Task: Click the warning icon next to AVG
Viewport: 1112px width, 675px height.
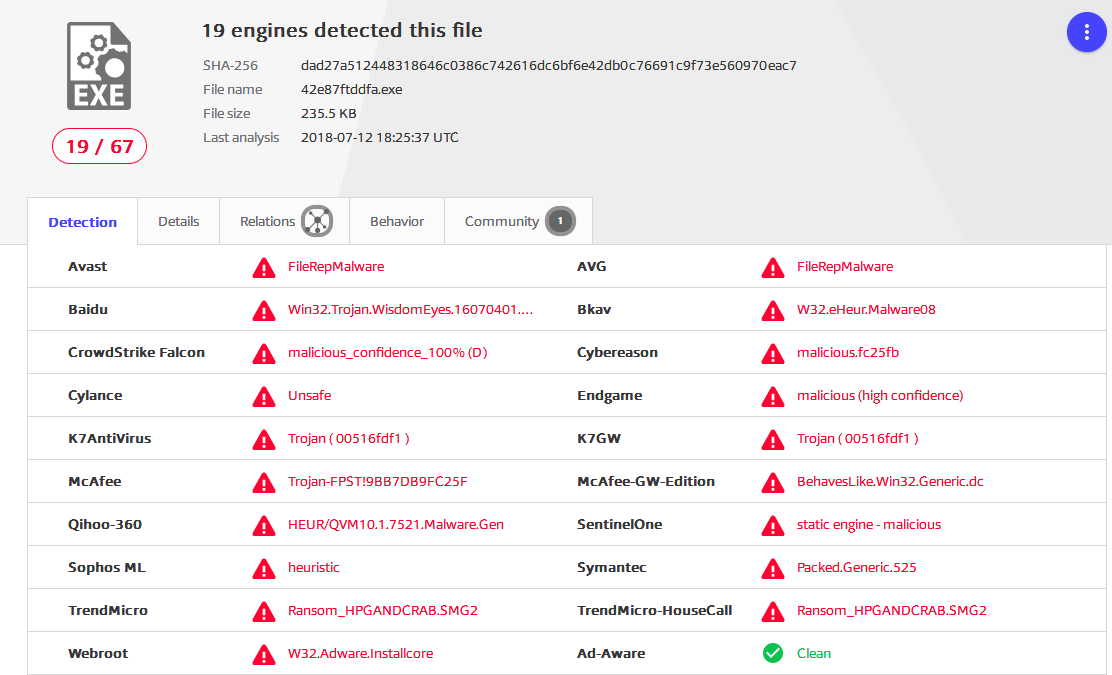Action: (x=773, y=268)
